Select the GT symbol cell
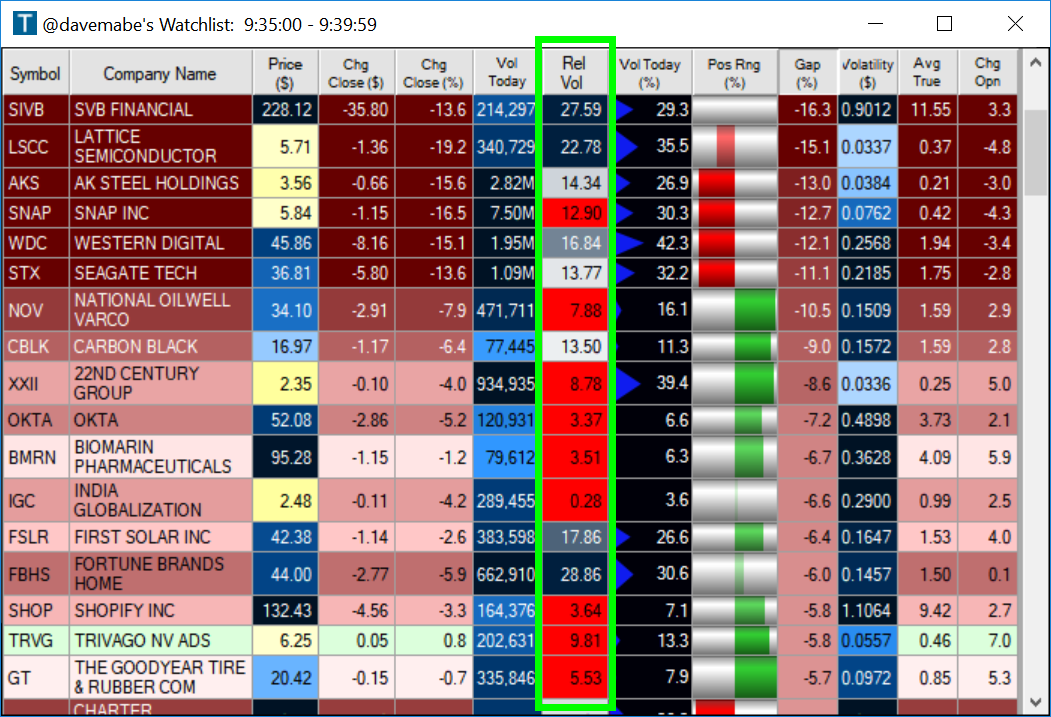1051x717 pixels. pyautogui.click(x=36, y=677)
